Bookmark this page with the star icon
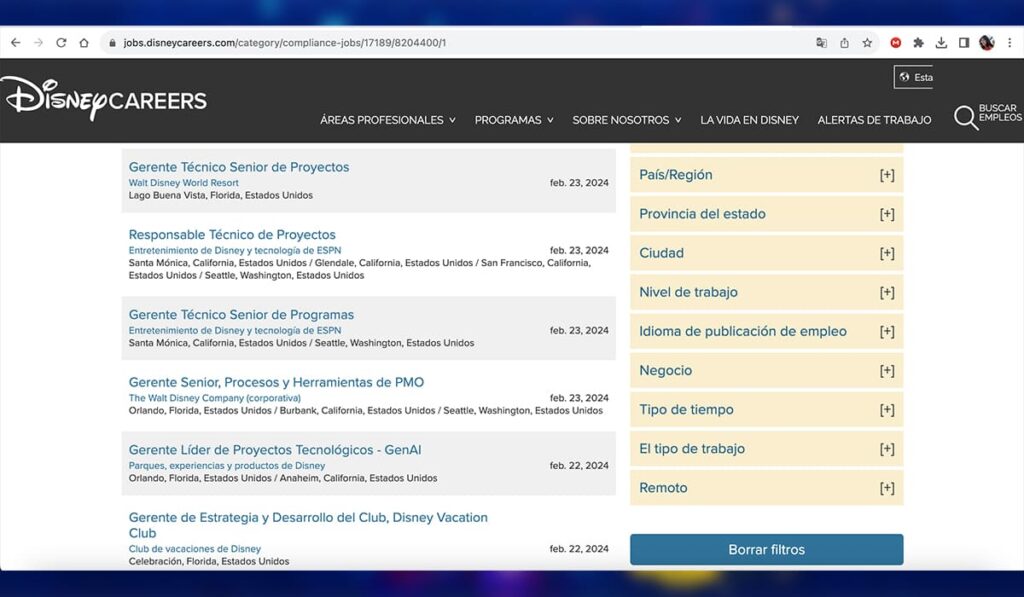 (867, 42)
